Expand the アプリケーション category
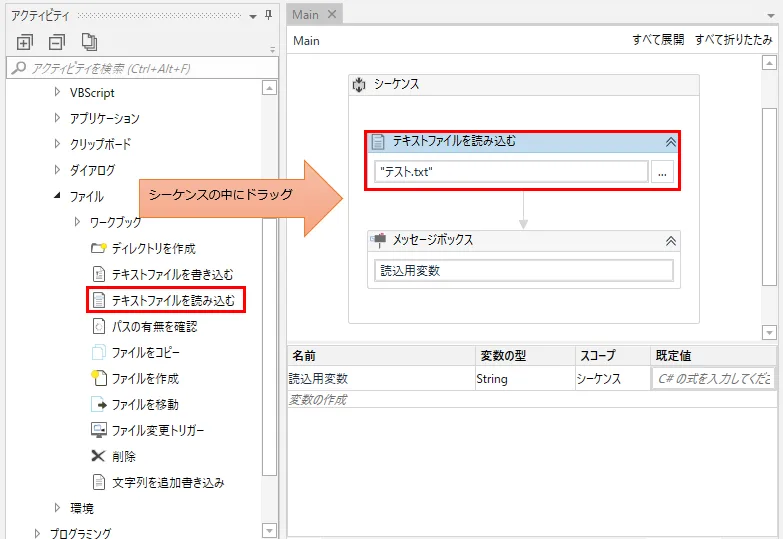Image resolution: width=783 pixels, height=539 pixels. coord(57,118)
